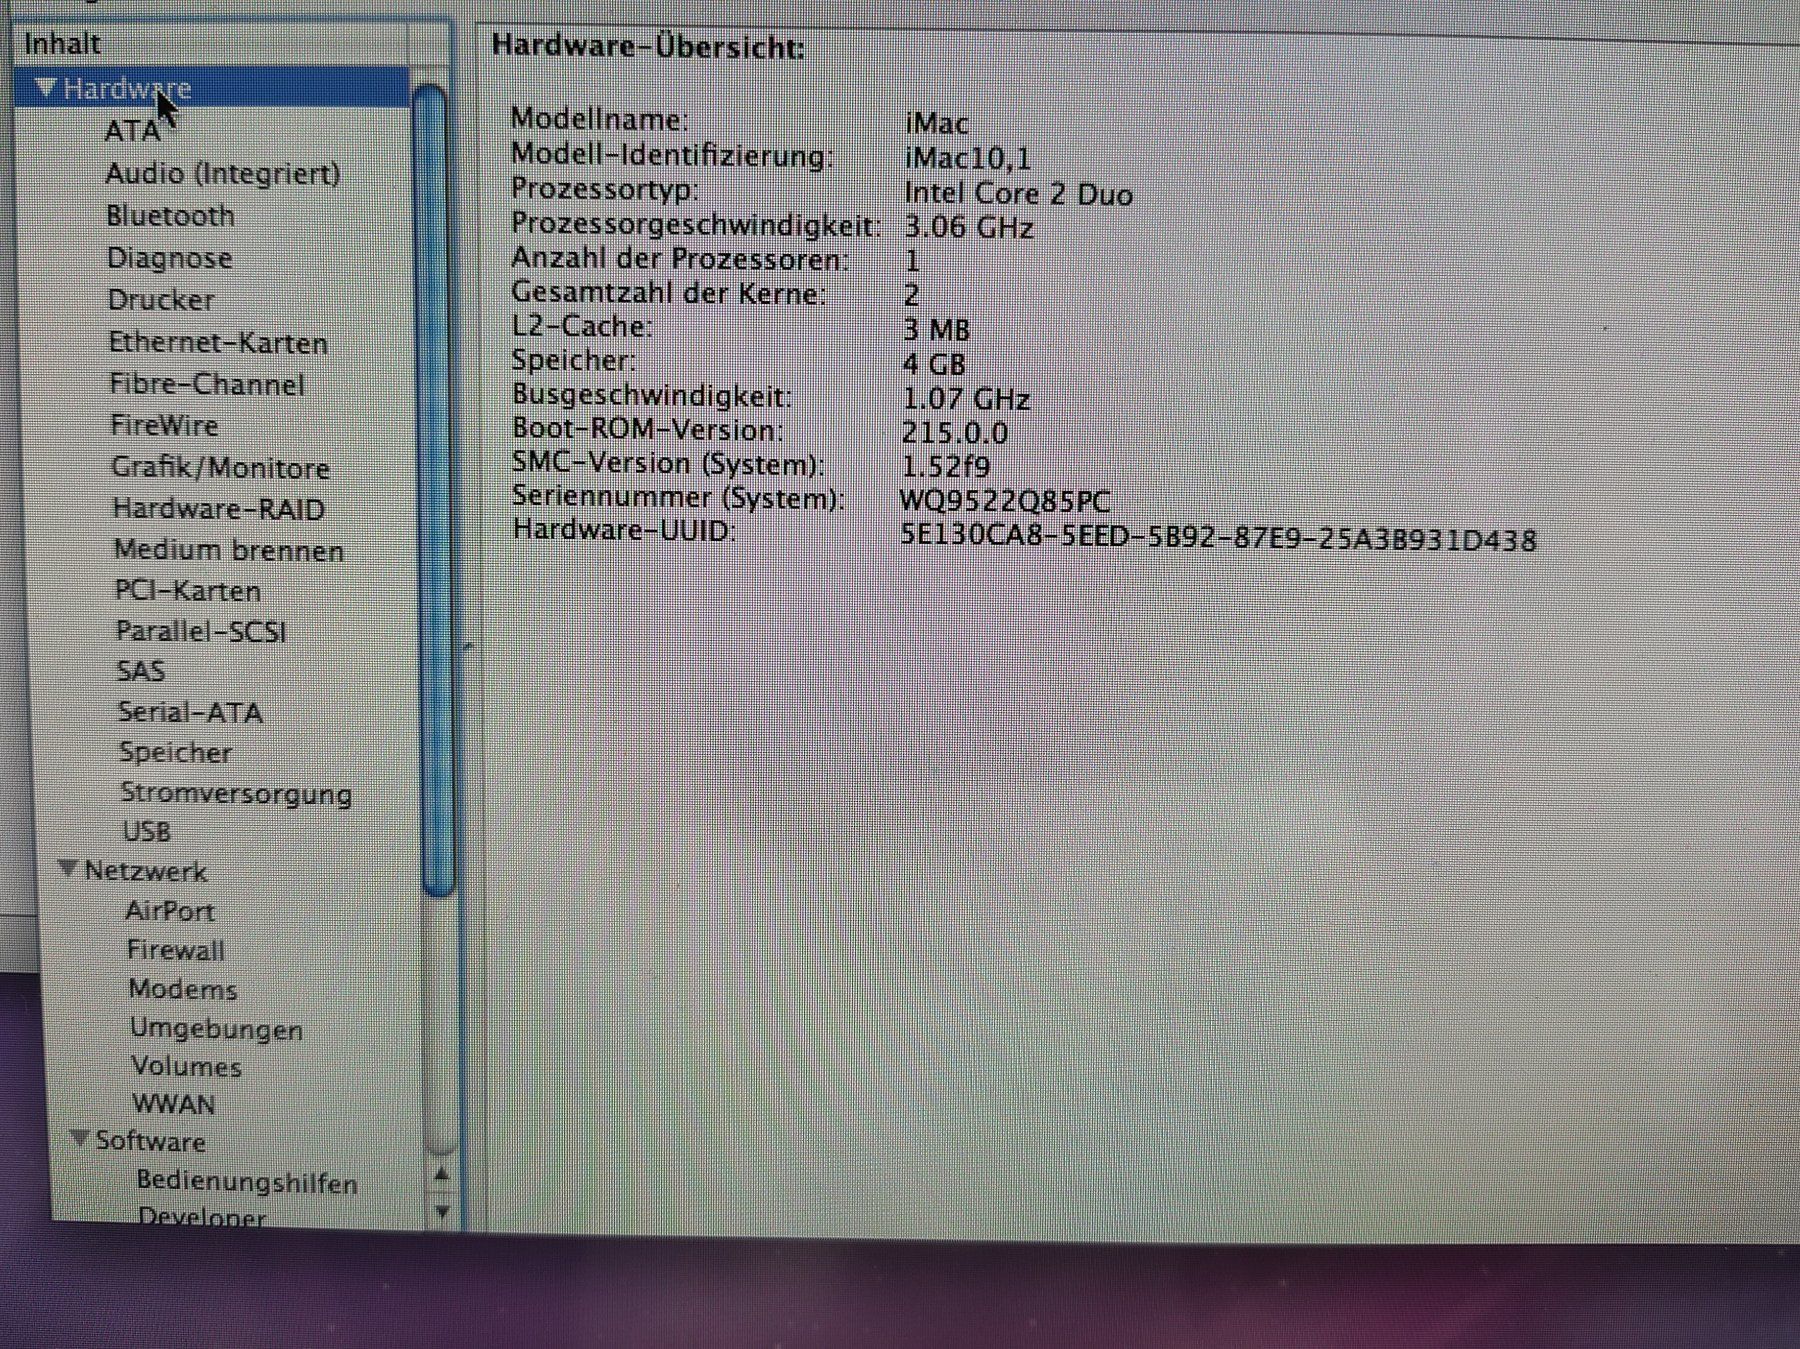
Task: Show Ethernet-Karten details
Action: (x=219, y=343)
